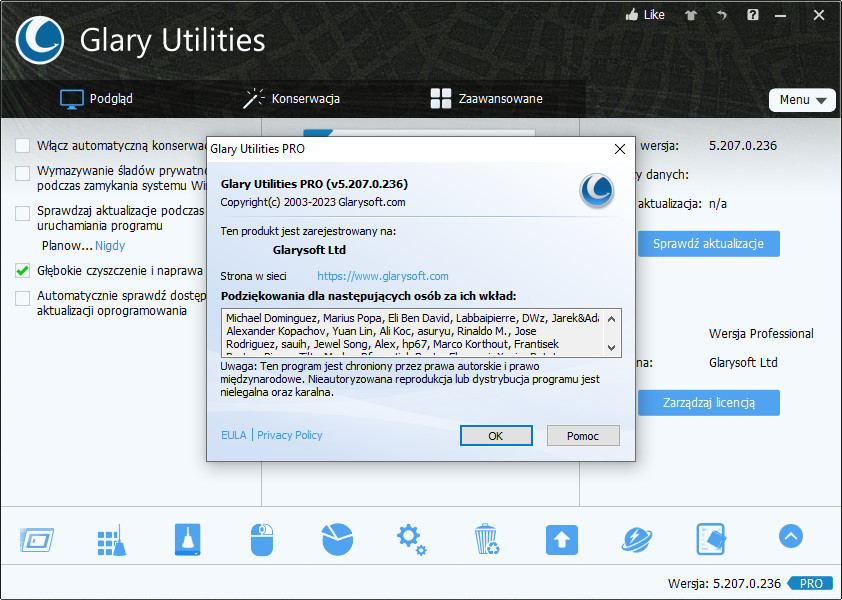The height and width of the screenshot is (600, 842).
Task: Click the four-squares icon beside Zaawansowane
Action: 441,99
